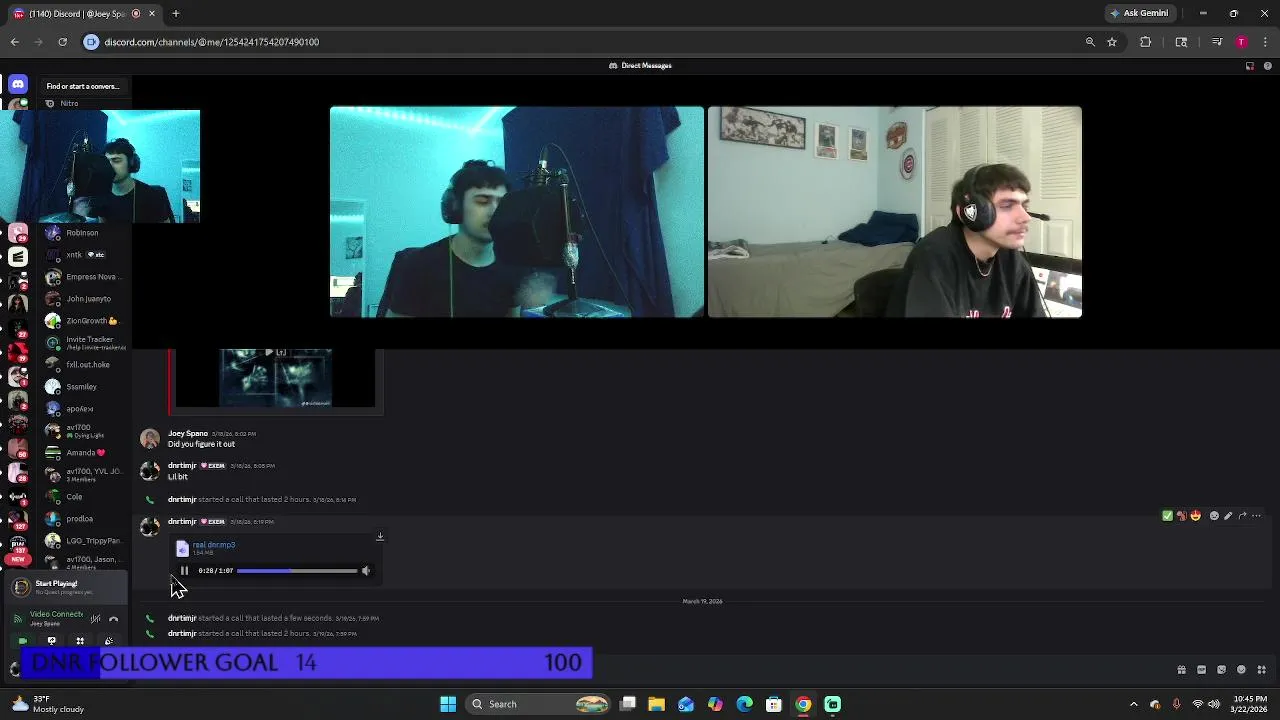Toggle noise suppression in voice panel
This screenshot has height=720, width=1280.
click(x=95, y=619)
